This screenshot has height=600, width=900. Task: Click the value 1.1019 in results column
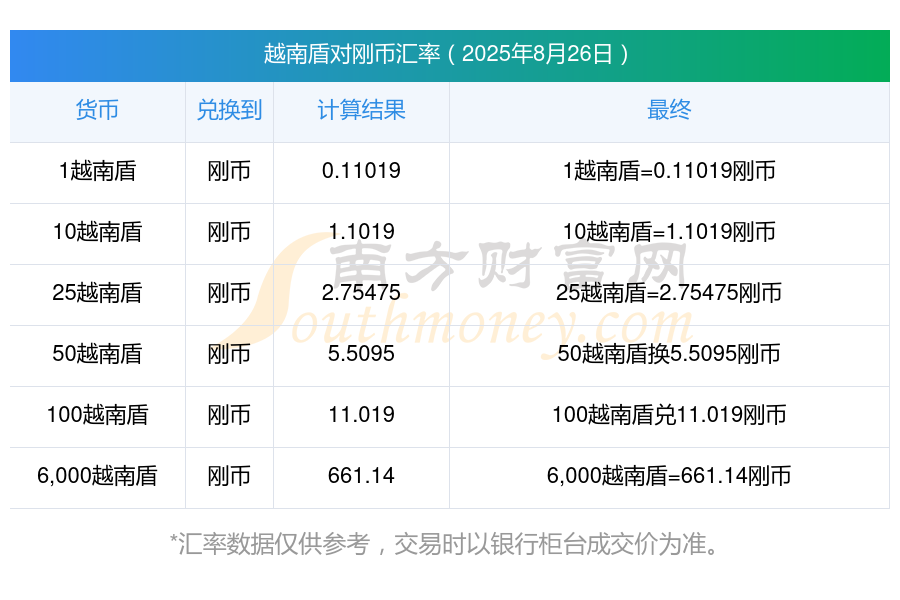pos(361,232)
